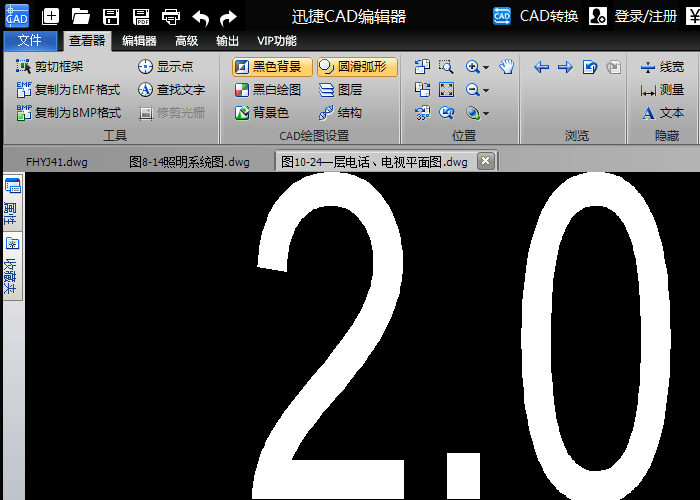Screen dimensions: 700x500
Task: Open the 图层 layers panel
Action: tap(340, 90)
